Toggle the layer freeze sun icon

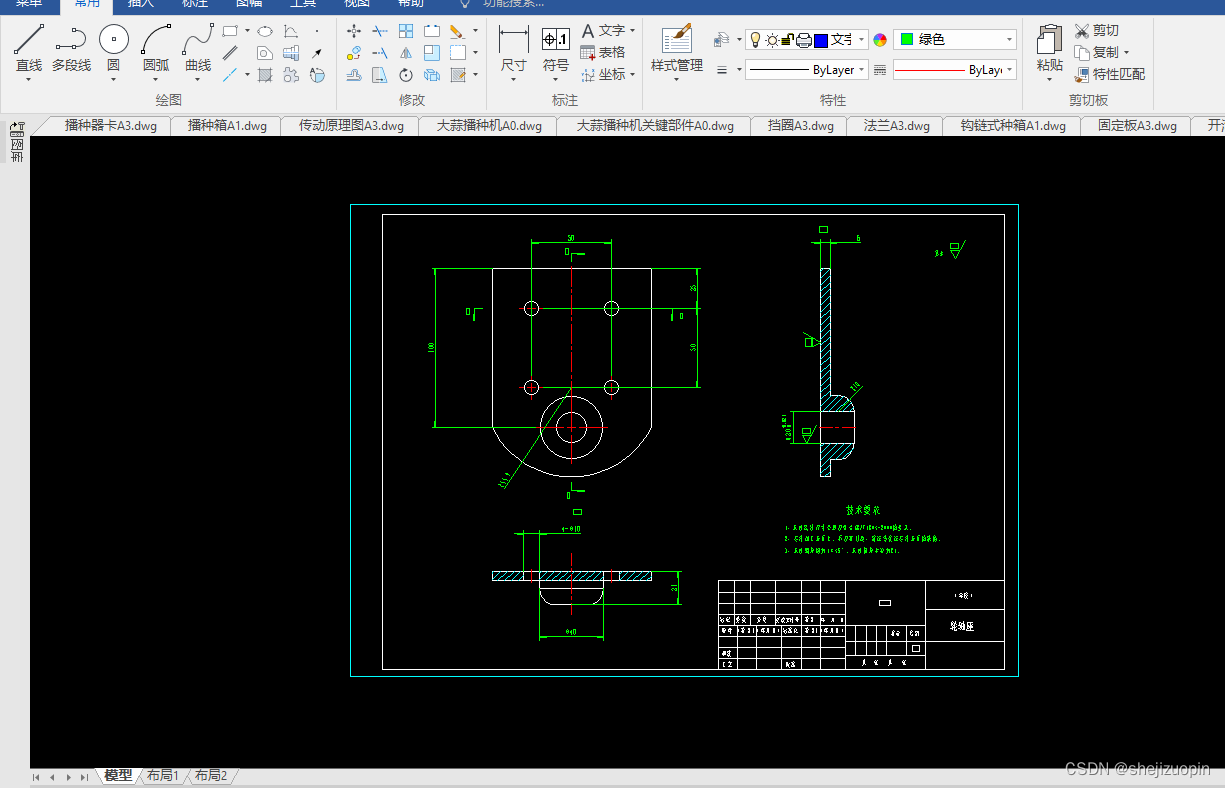(772, 40)
